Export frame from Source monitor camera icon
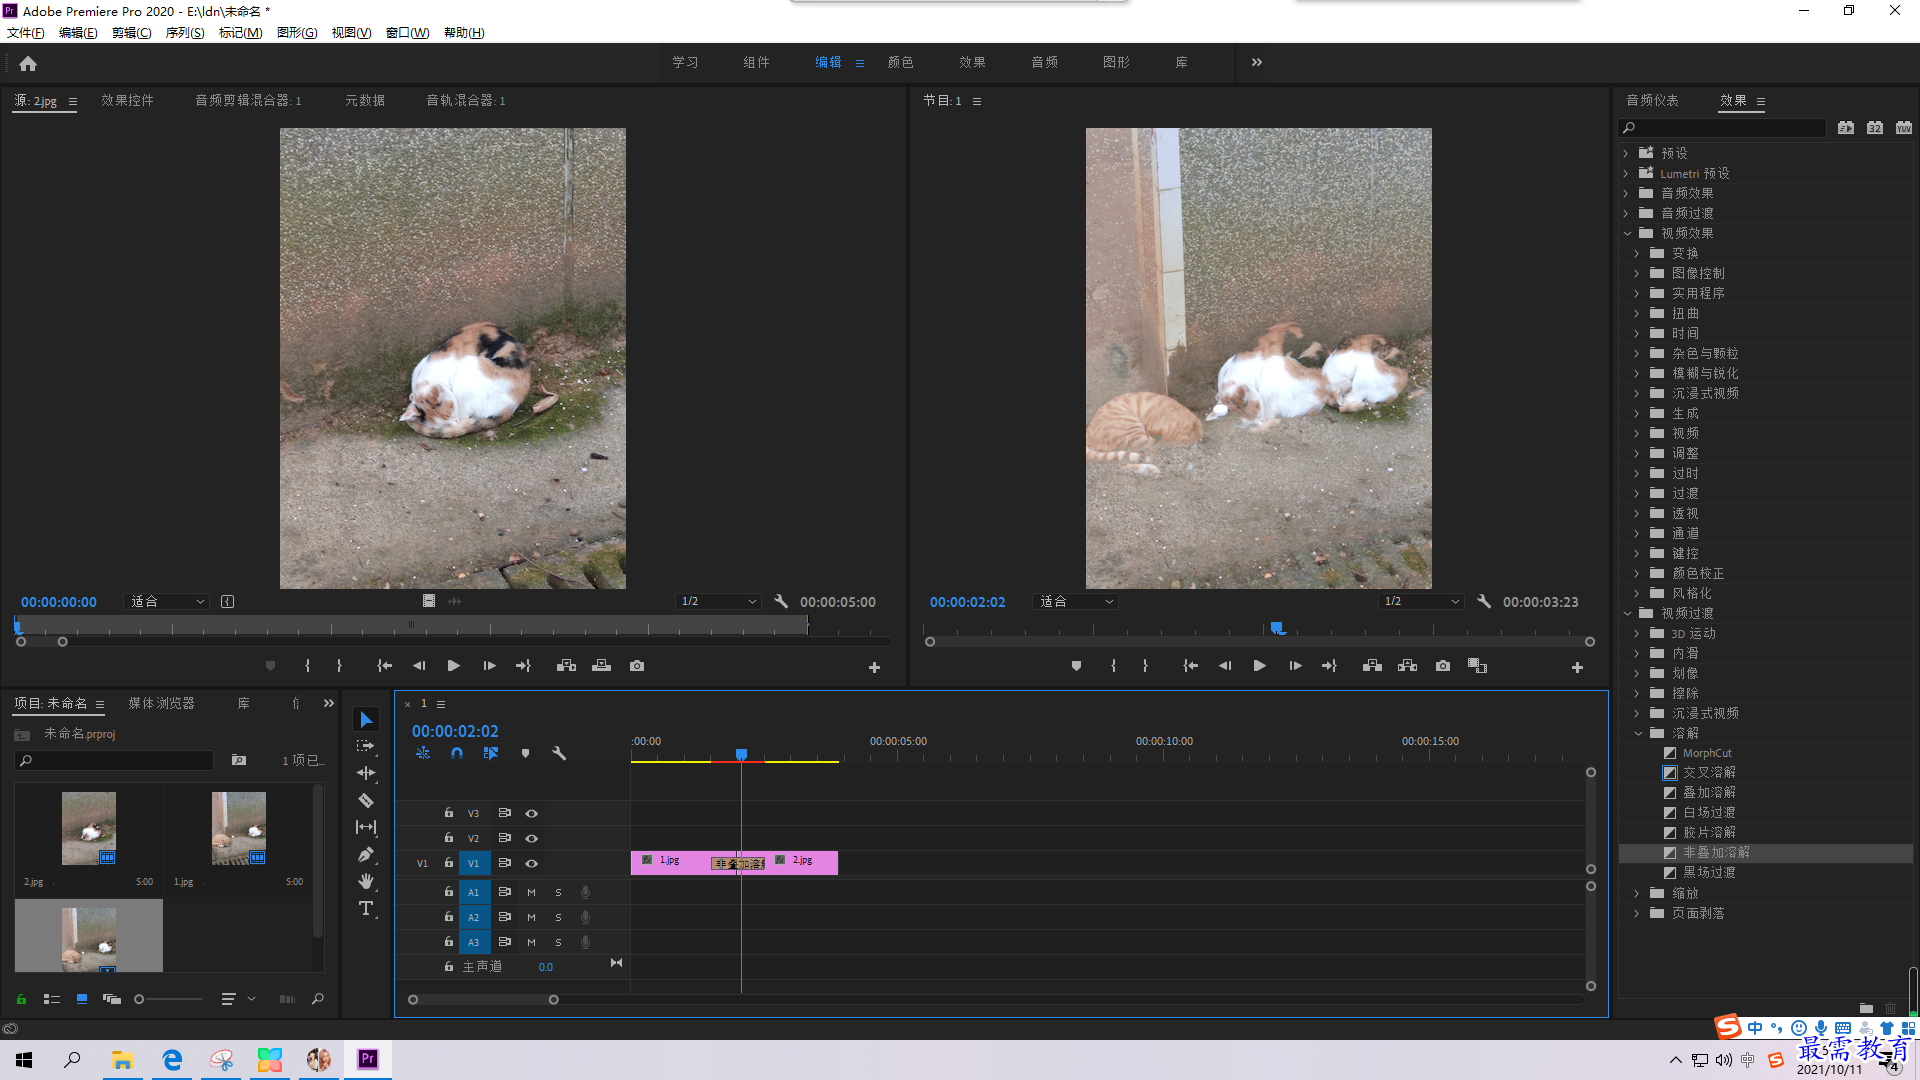 tap(637, 666)
